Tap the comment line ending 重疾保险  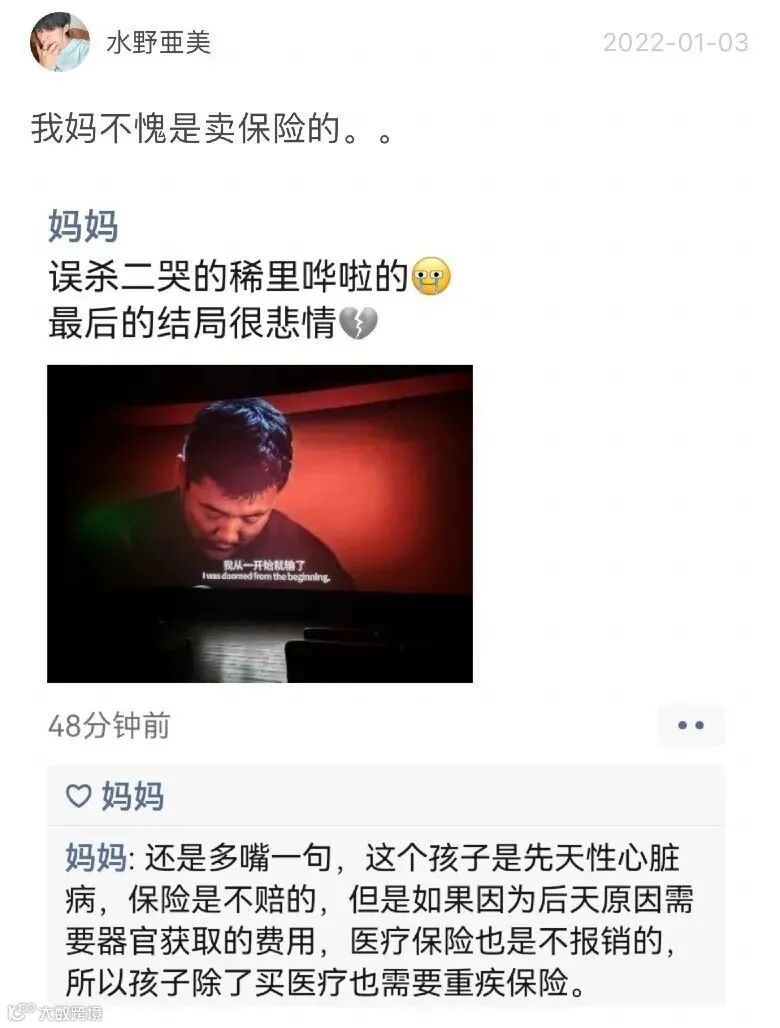coord(326,982)
